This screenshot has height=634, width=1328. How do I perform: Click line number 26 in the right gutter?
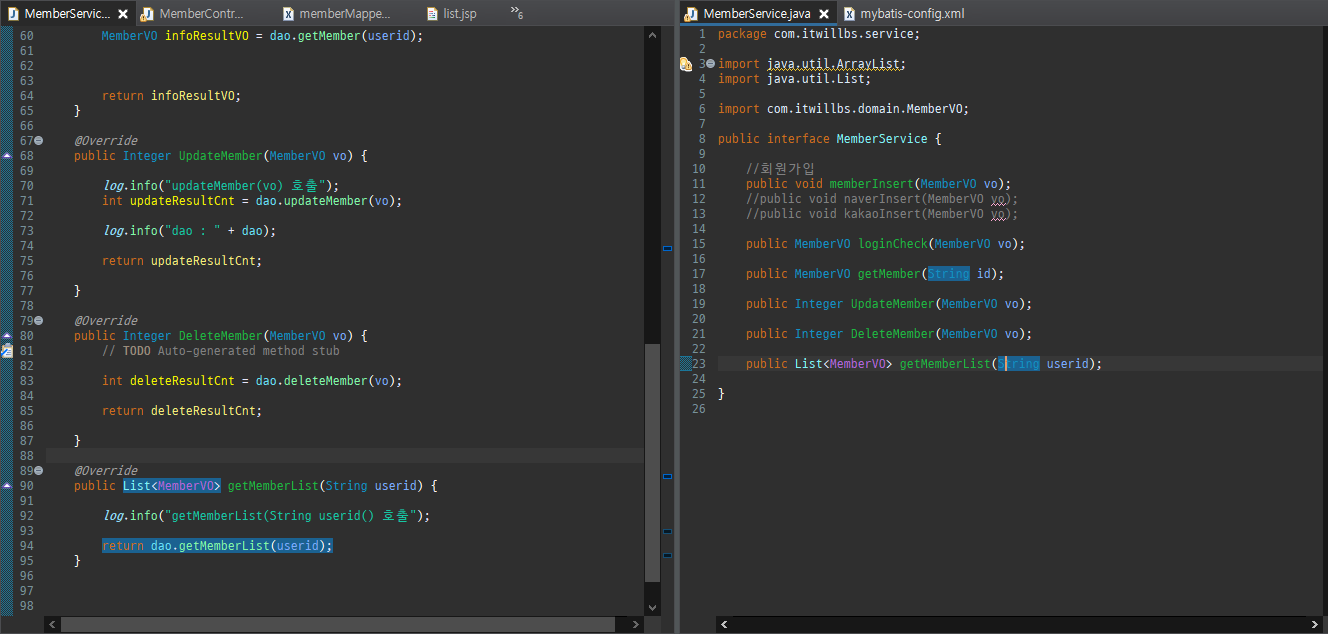click(698, 409)
